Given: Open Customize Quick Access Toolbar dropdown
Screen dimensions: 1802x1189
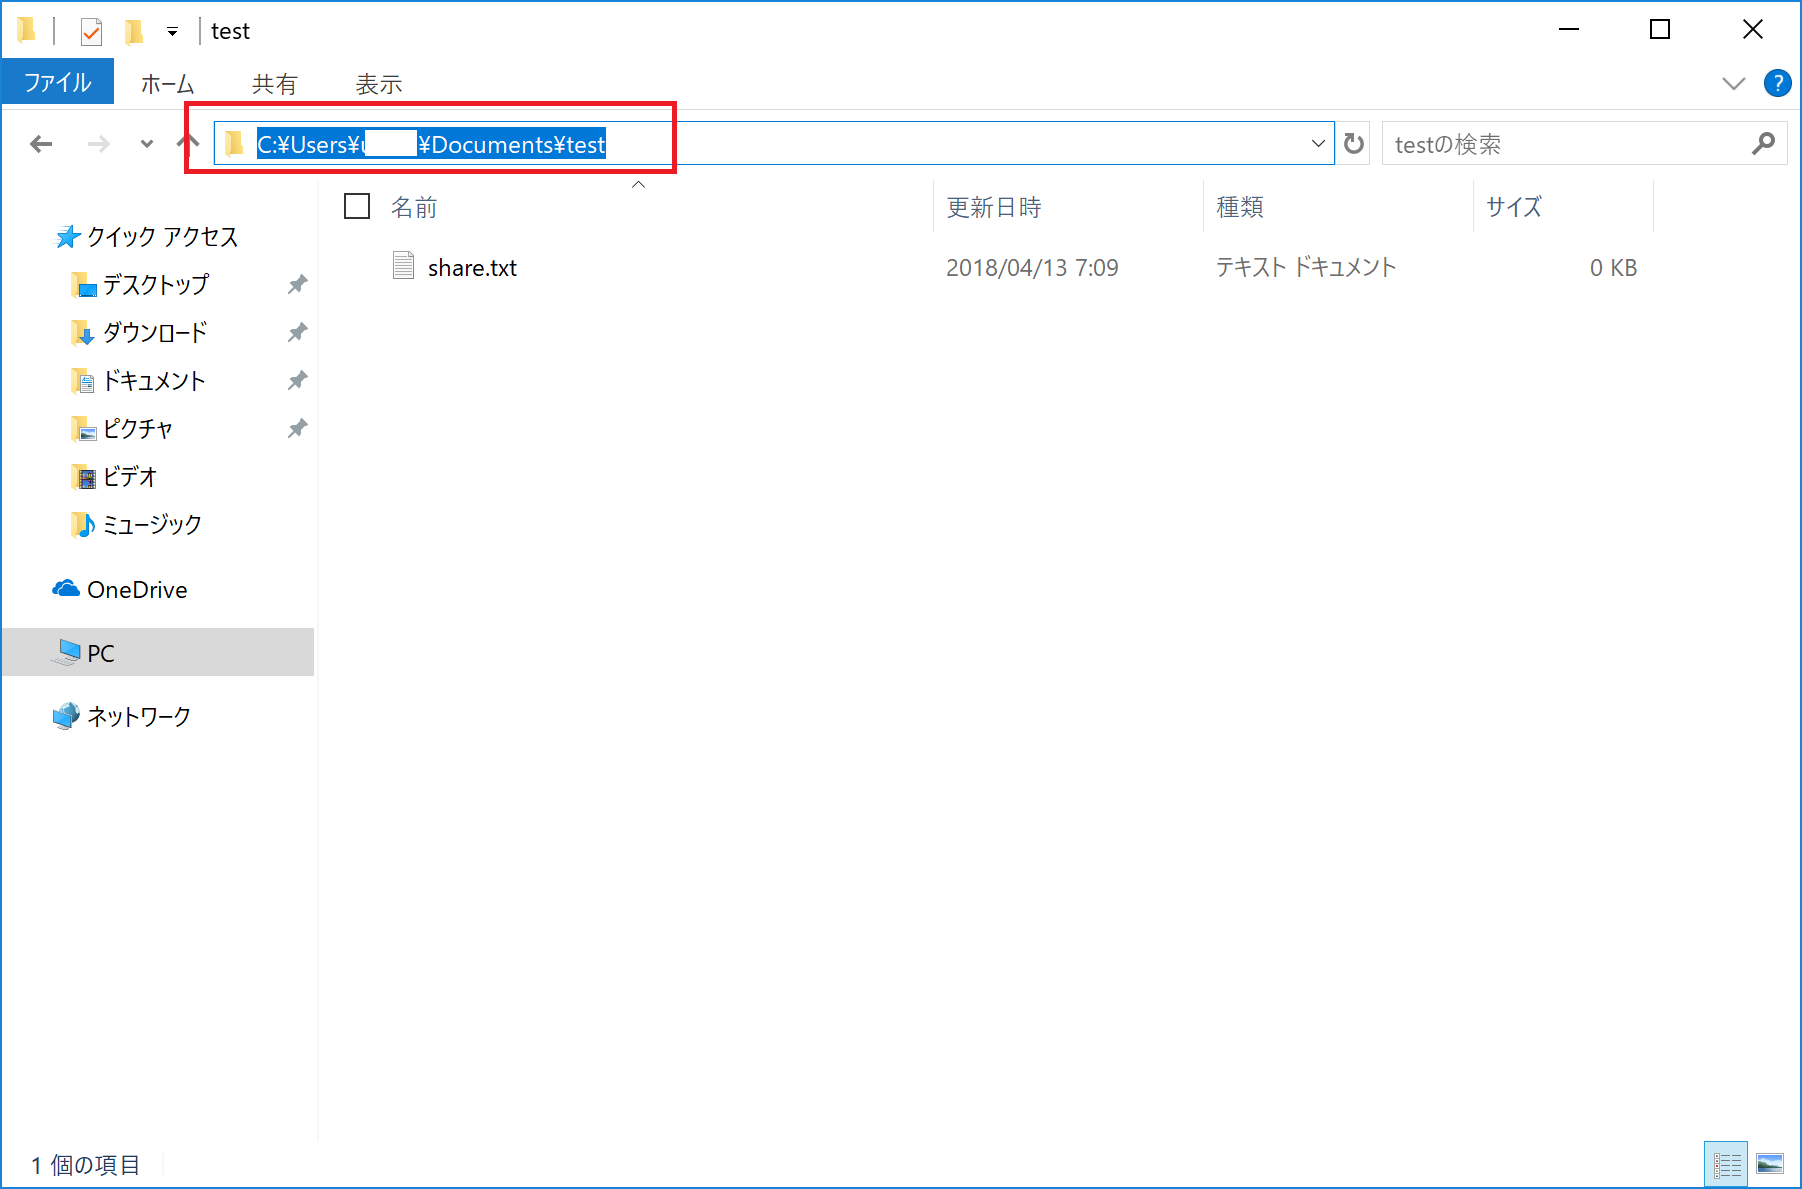Looking at the screenshot, I should [172, 32].
